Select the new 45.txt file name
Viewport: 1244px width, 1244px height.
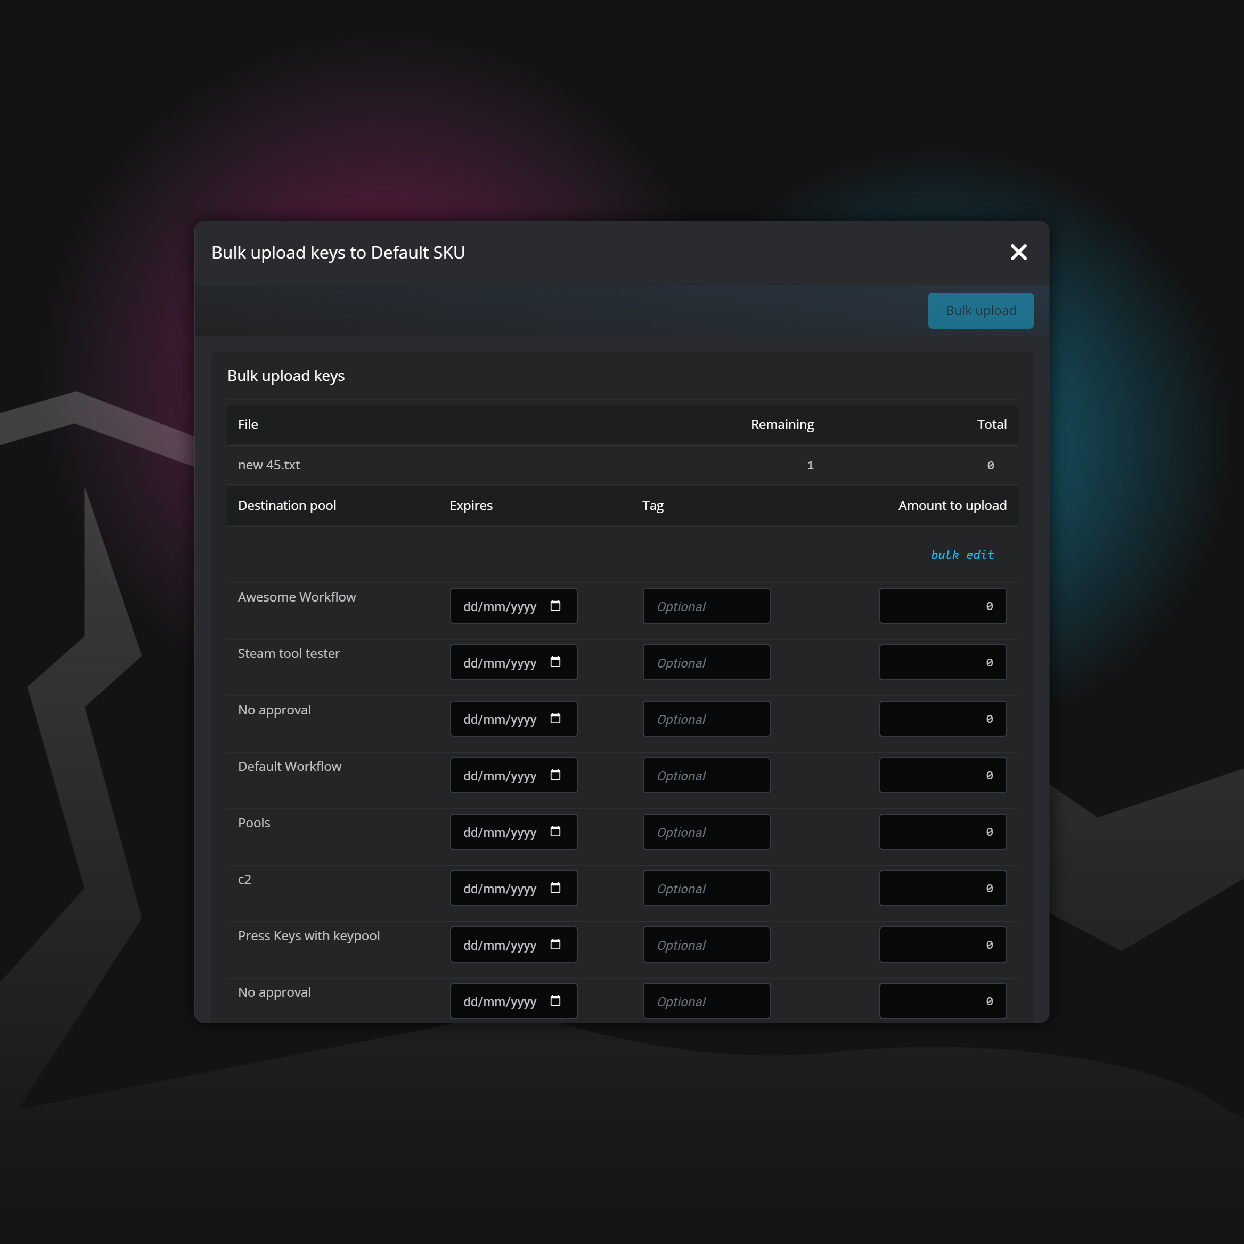(269, 465)
